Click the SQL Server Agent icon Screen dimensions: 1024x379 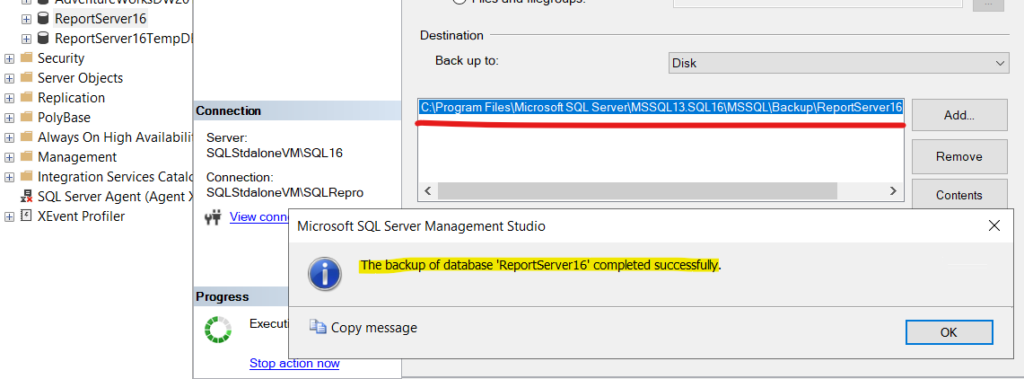click(26, 197)
